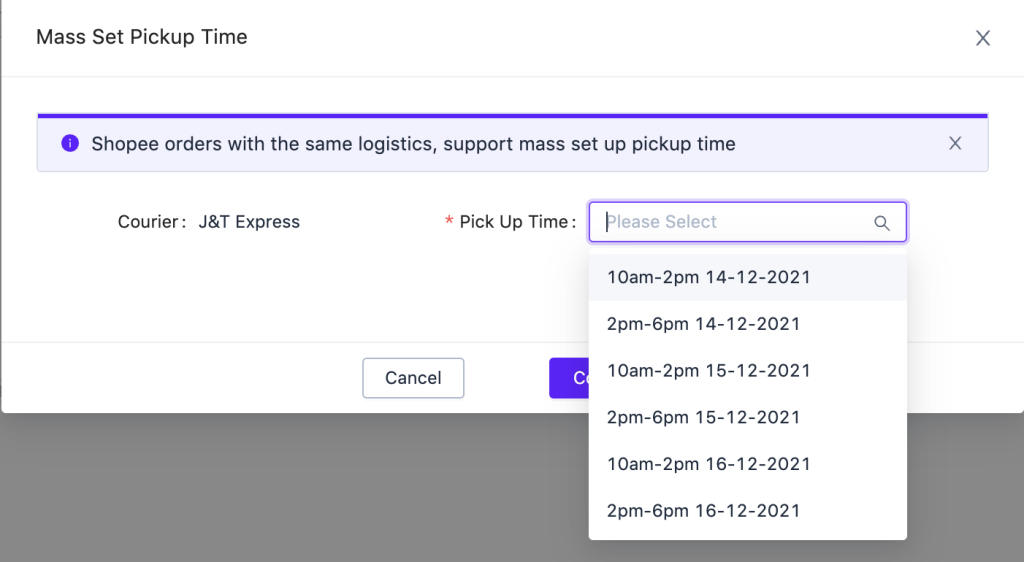Choose 10am-2pm 16-12-2021 pickup time

(747, 464)
